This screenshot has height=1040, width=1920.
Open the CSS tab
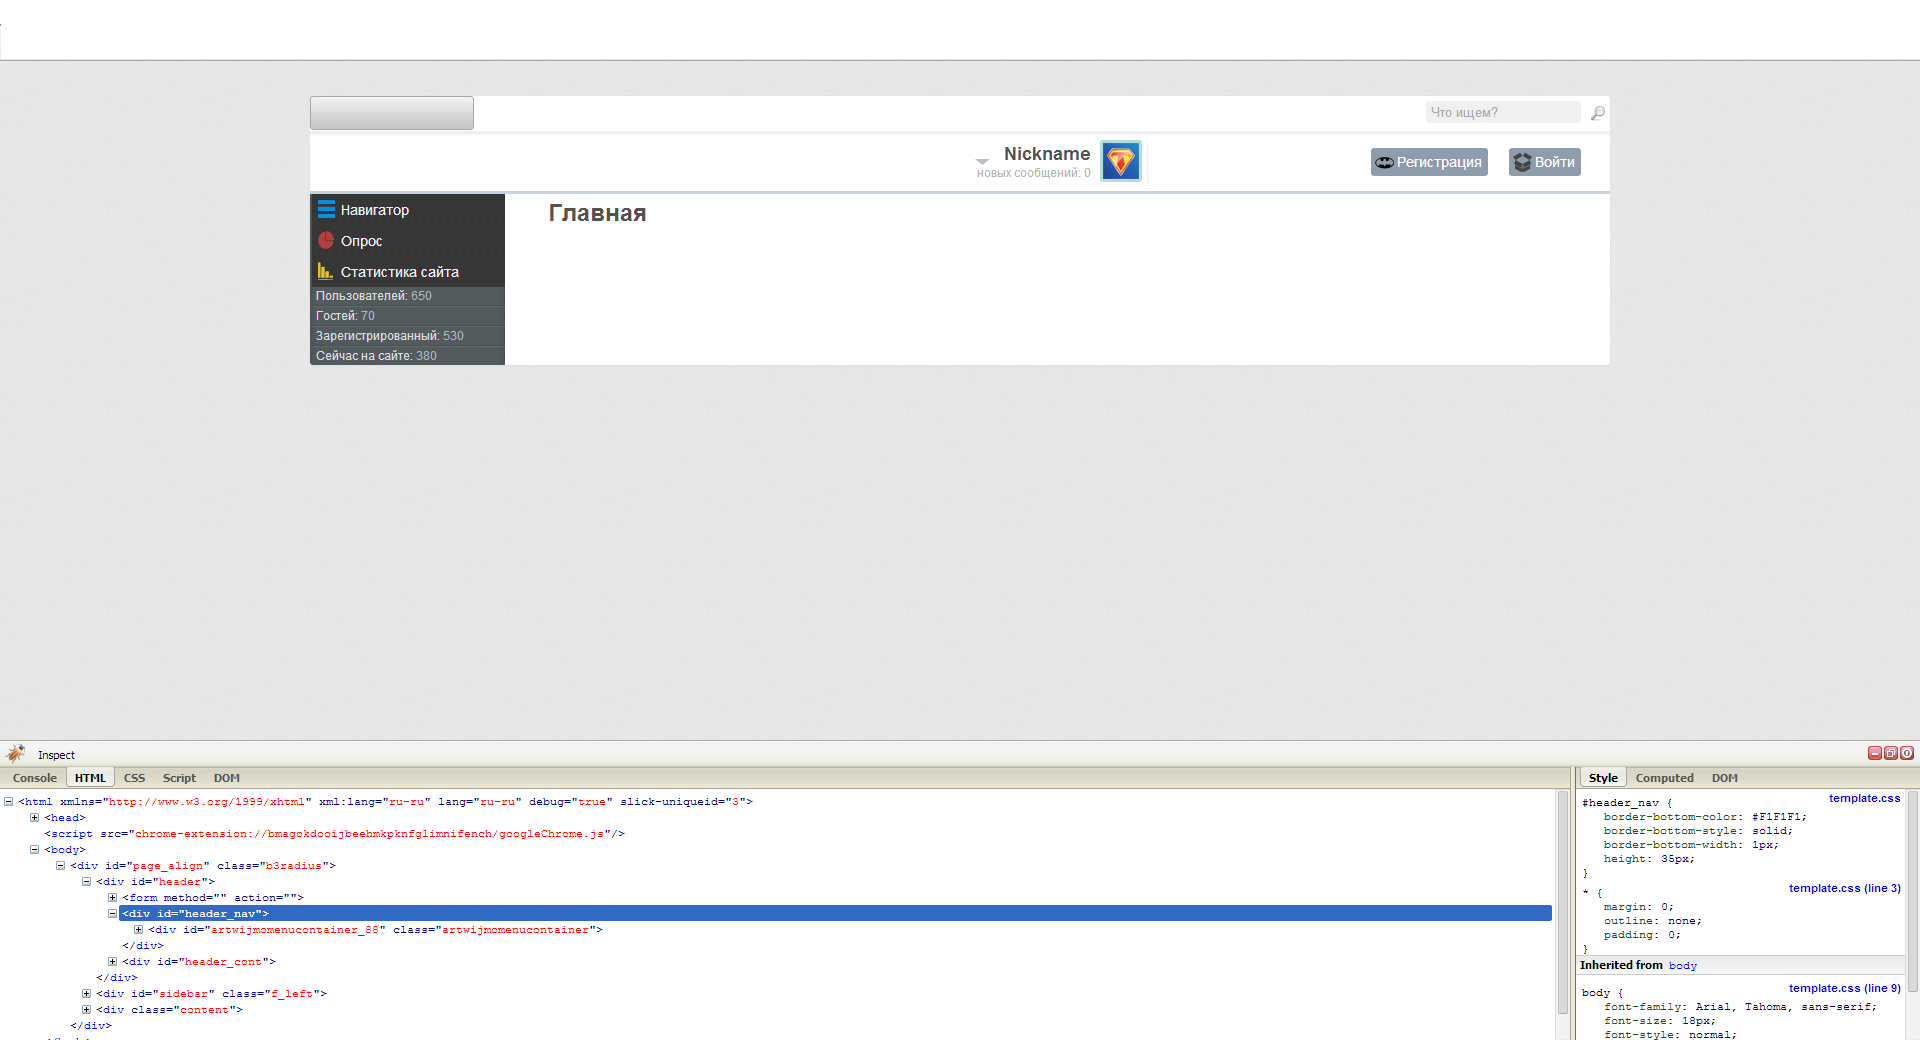[x=134, y=778]
